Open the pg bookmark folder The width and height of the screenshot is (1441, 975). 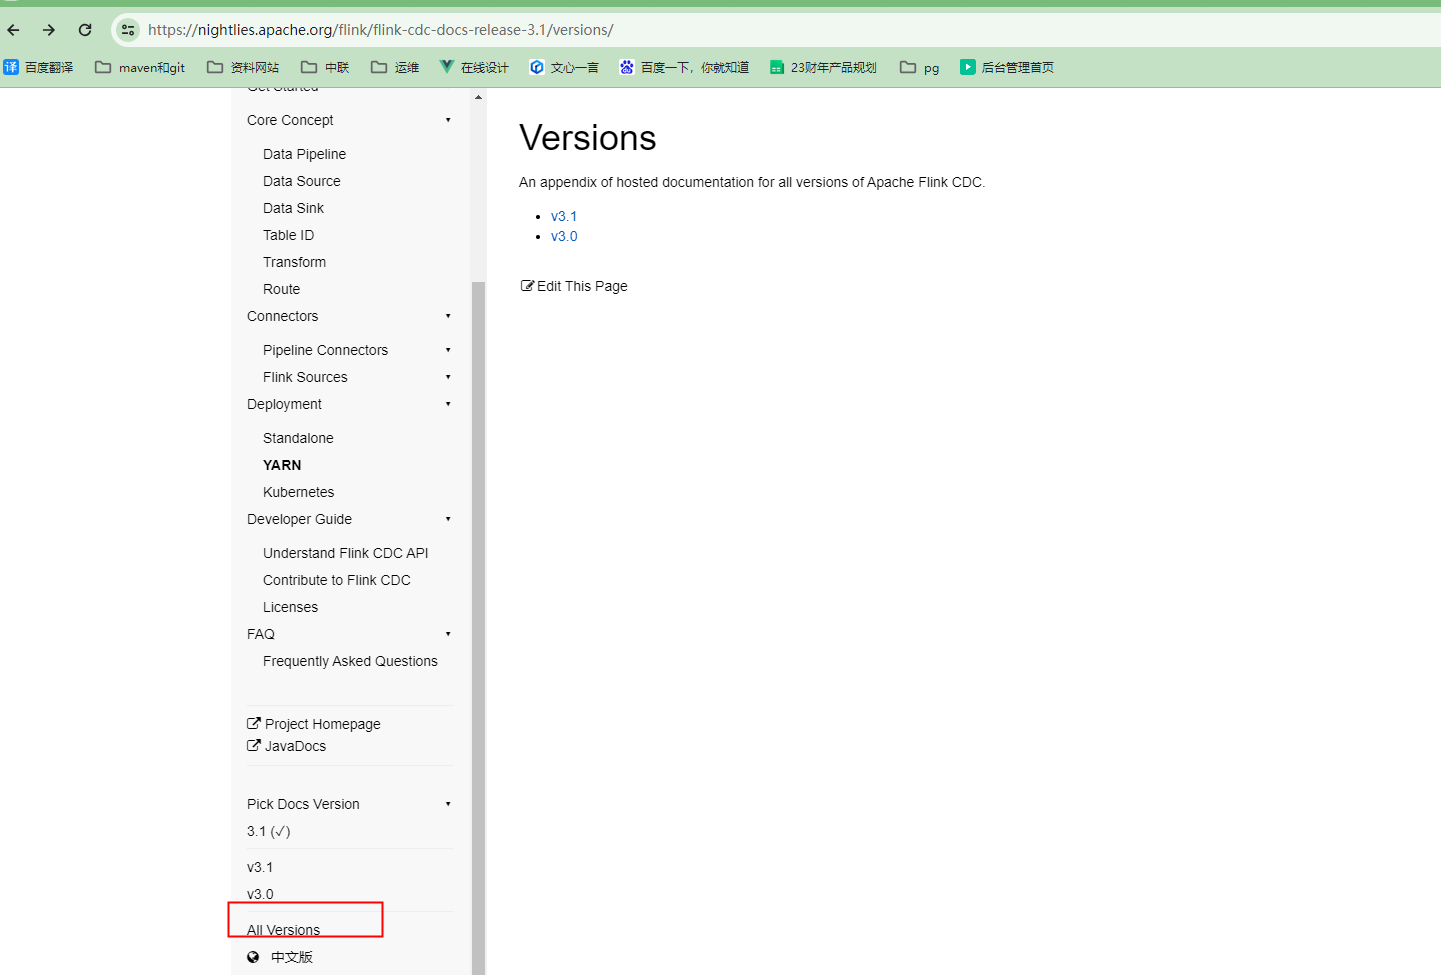click(919, 67)
